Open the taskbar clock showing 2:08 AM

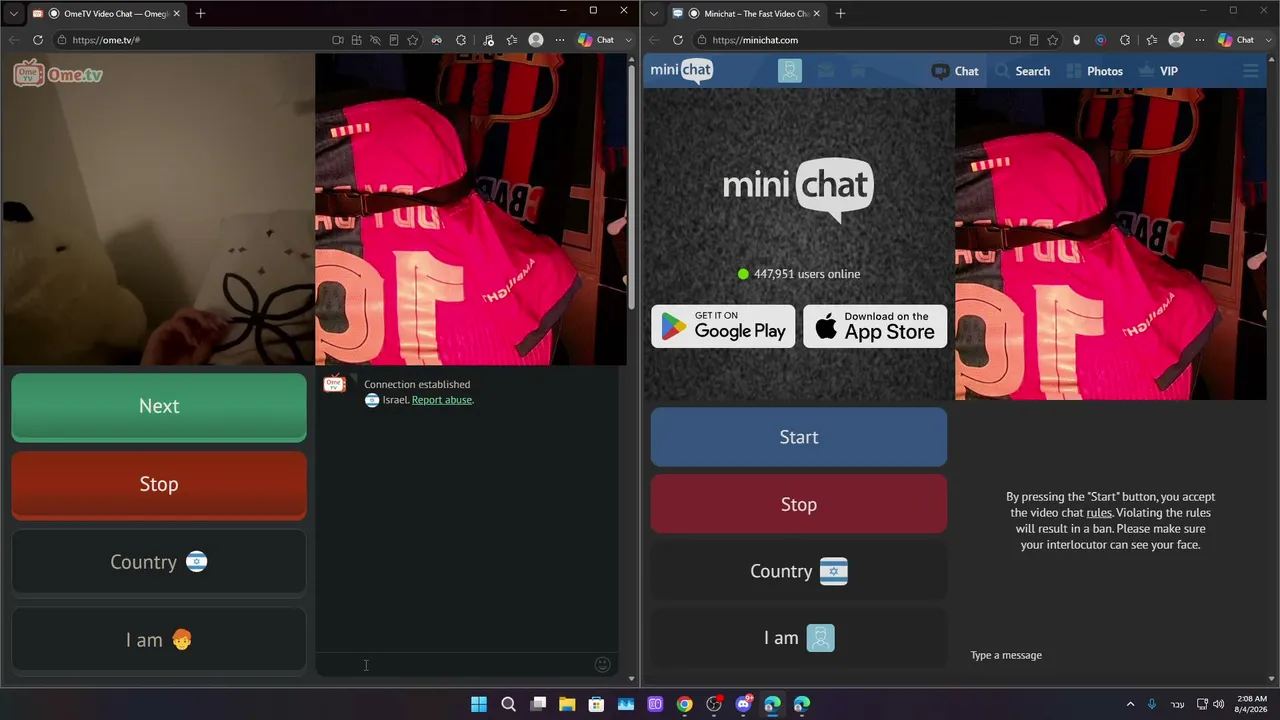(x=1252, y=704)
